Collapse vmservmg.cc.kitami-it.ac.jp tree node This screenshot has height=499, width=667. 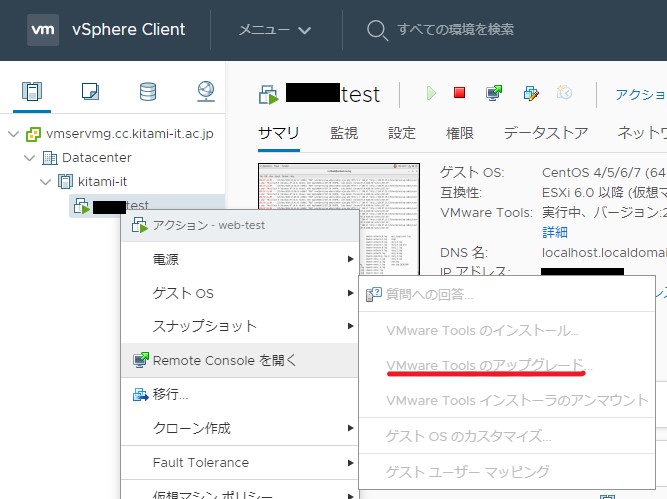tap(14, 134)
